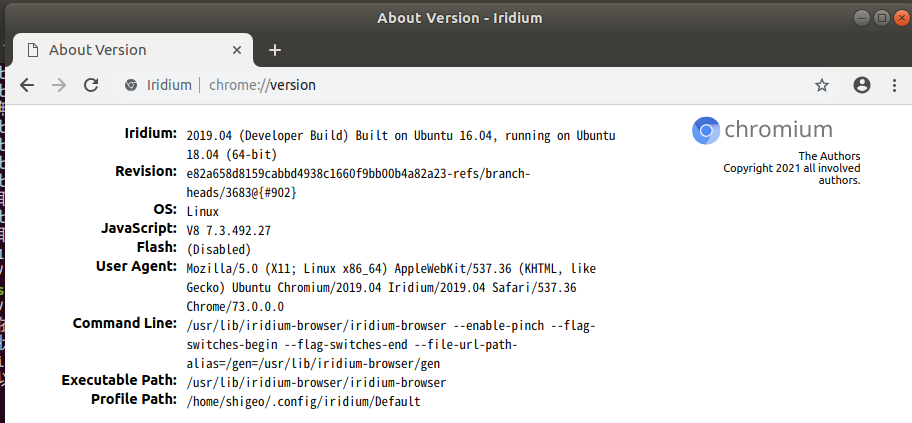
Task: Open the three-dot browser menu
Action: tap(895, 86)
